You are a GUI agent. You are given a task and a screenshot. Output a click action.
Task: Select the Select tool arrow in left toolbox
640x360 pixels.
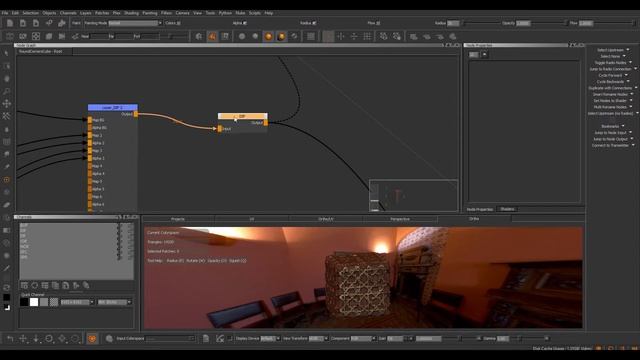click(x=7, y=53)
